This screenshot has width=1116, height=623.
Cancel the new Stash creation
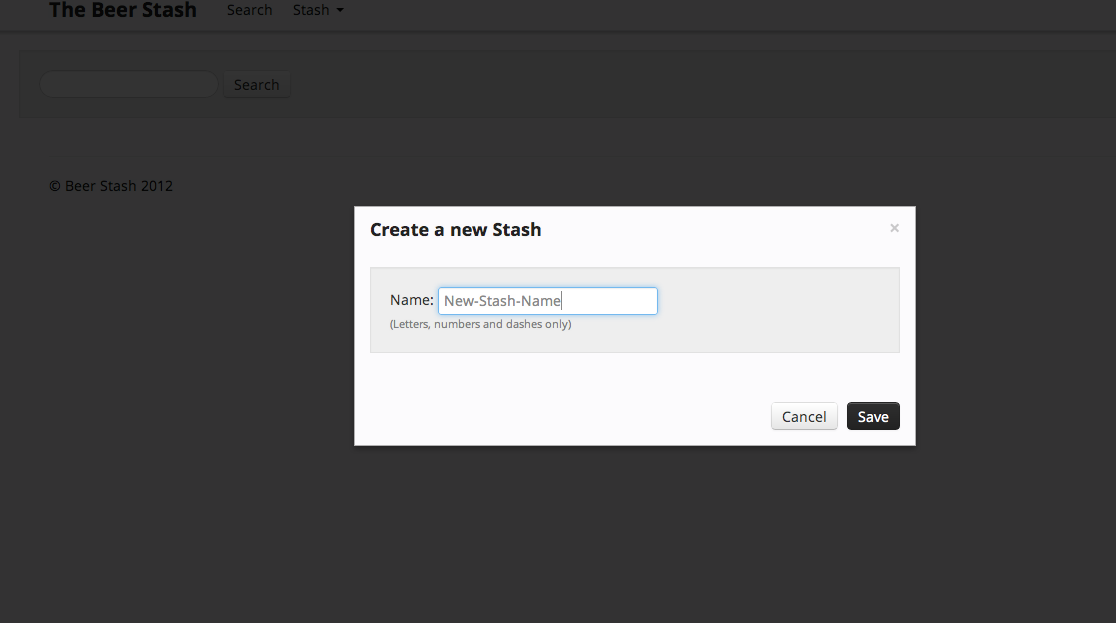(x=804, y=417)
